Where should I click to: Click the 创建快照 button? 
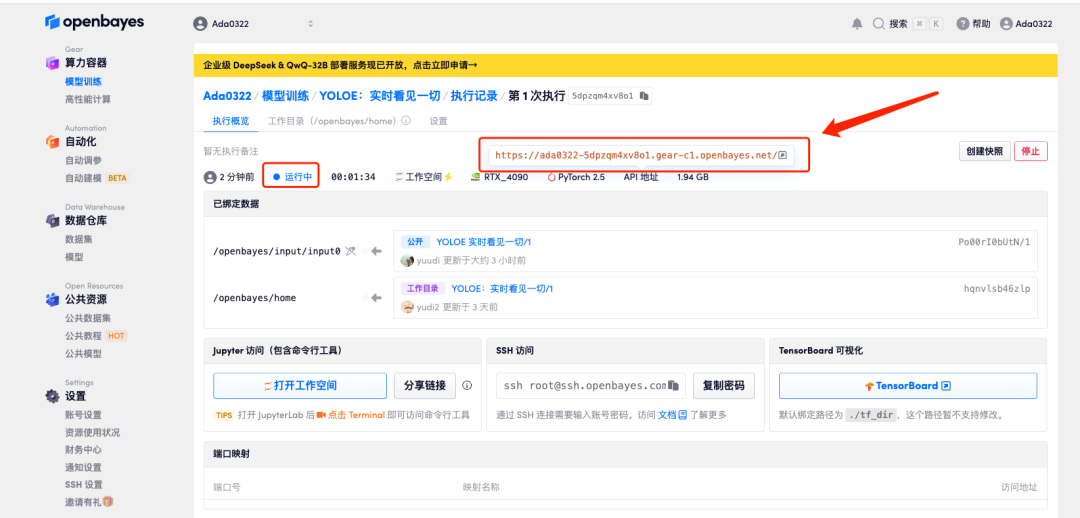coord(983,151)
